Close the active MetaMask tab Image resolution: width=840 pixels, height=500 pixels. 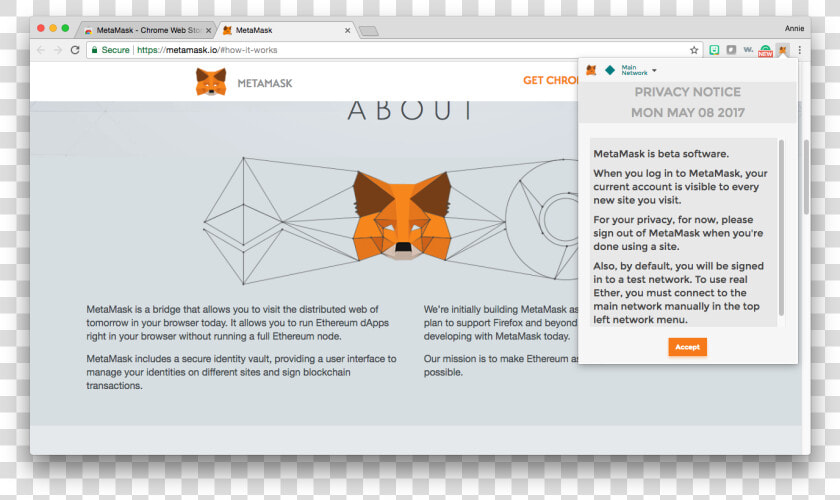[347, 31]
